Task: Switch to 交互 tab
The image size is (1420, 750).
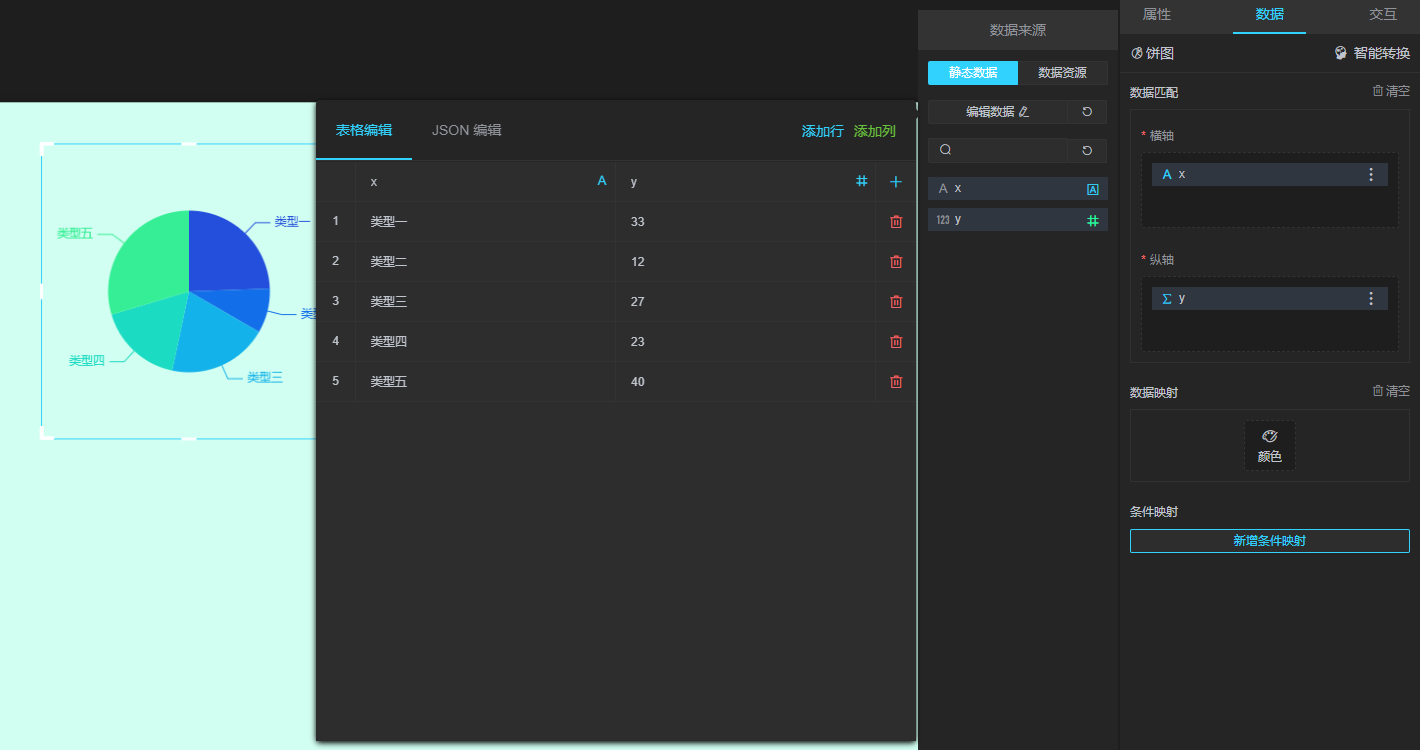Action: point(1383,15)
